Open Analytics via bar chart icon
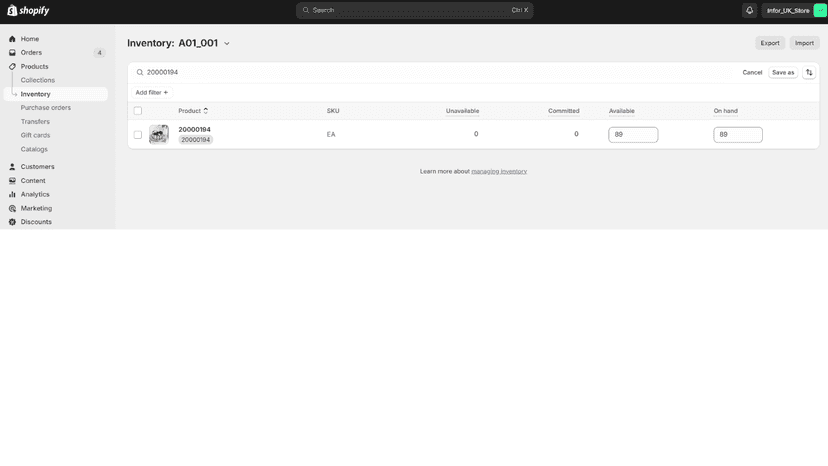The height and width of the screenshot is (466, 828). [x=12, y=194]
